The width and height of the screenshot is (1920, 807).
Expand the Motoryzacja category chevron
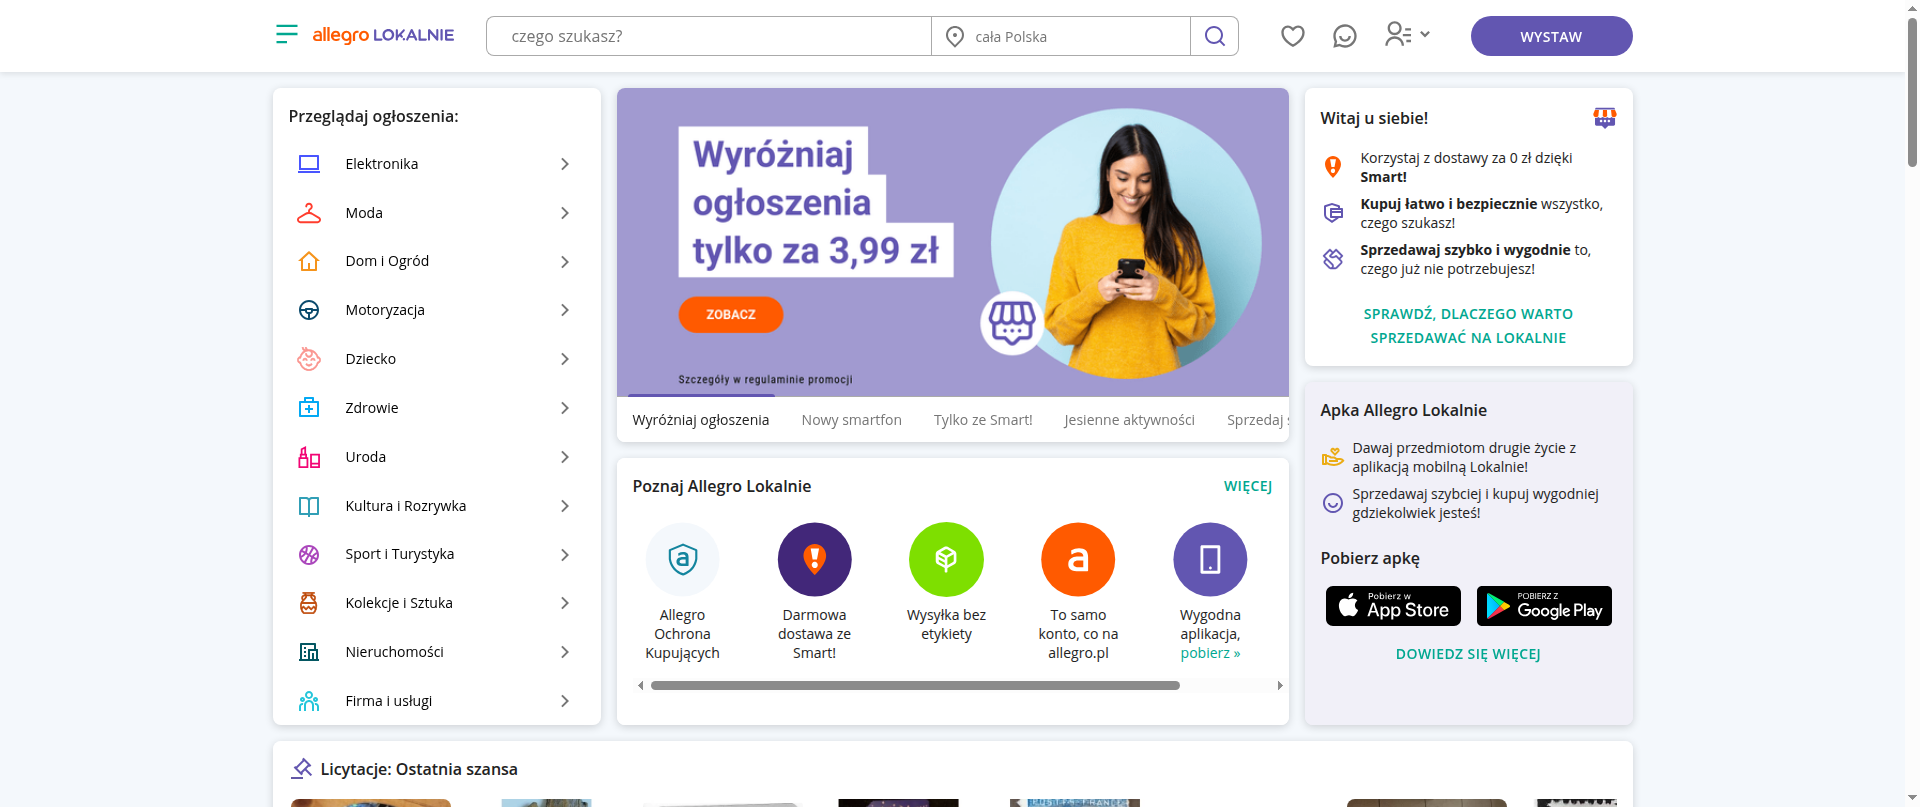point(565,310)
